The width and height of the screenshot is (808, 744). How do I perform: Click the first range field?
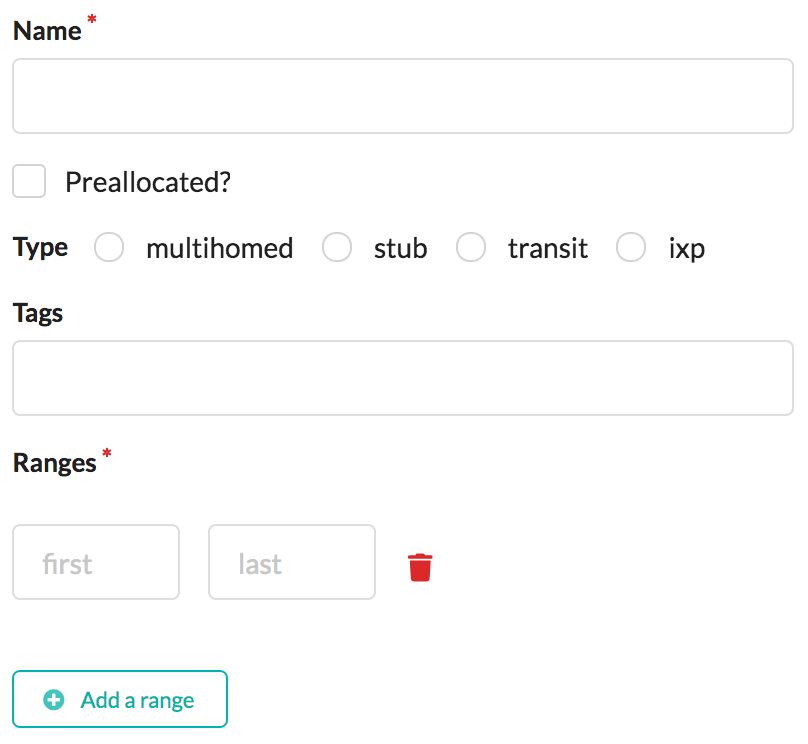click(x=95, y=562)
